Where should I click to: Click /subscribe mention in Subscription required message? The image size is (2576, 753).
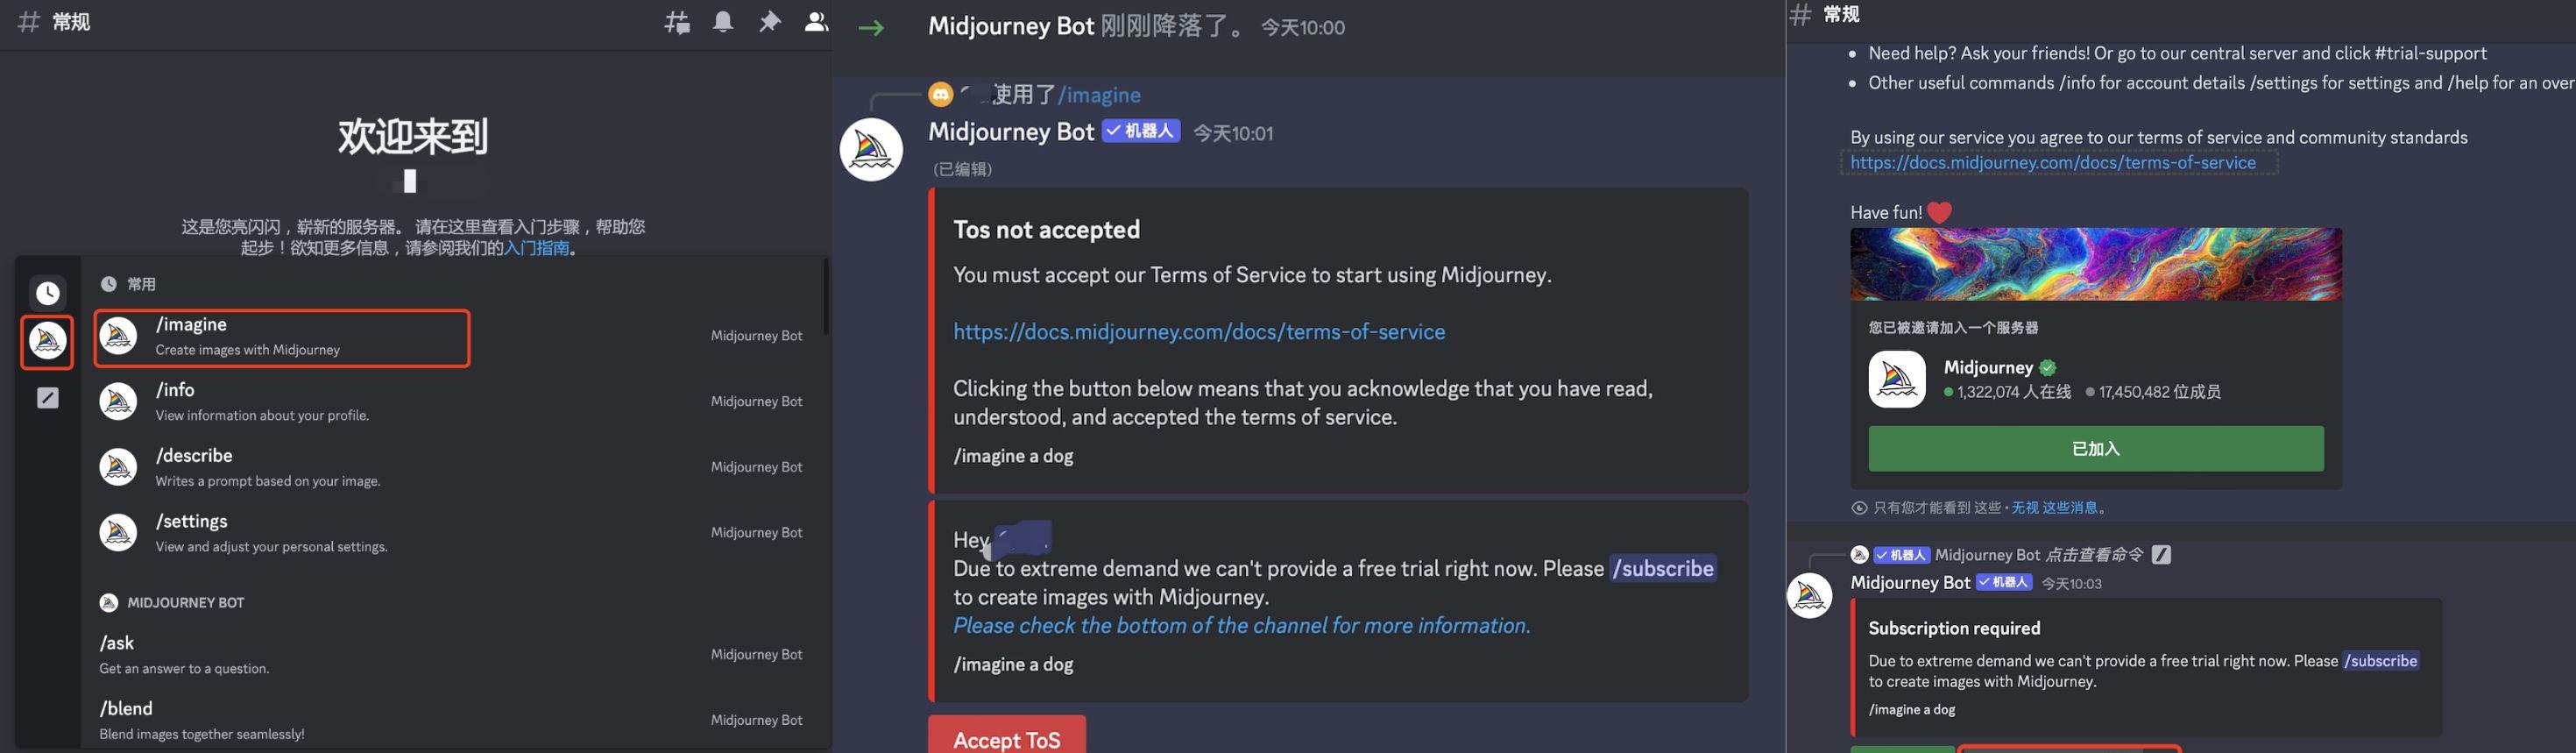(x=2380, y=661)
